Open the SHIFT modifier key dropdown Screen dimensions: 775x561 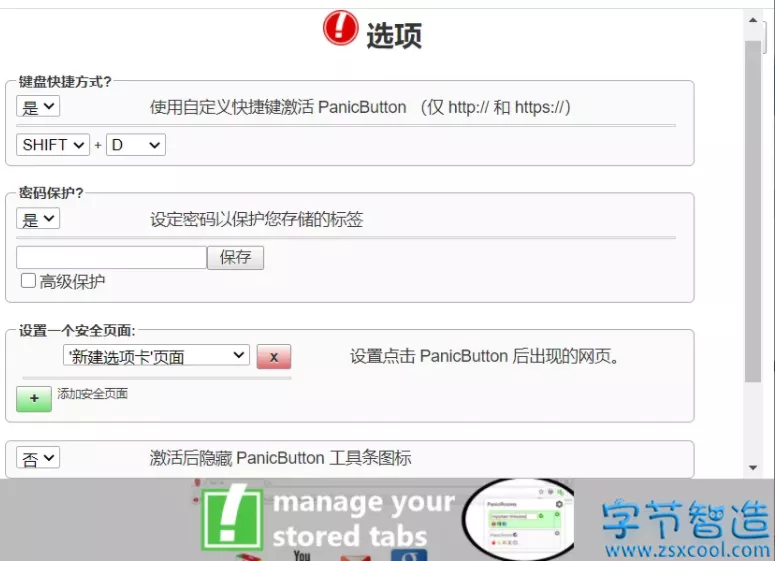click(x=53, y=145)
